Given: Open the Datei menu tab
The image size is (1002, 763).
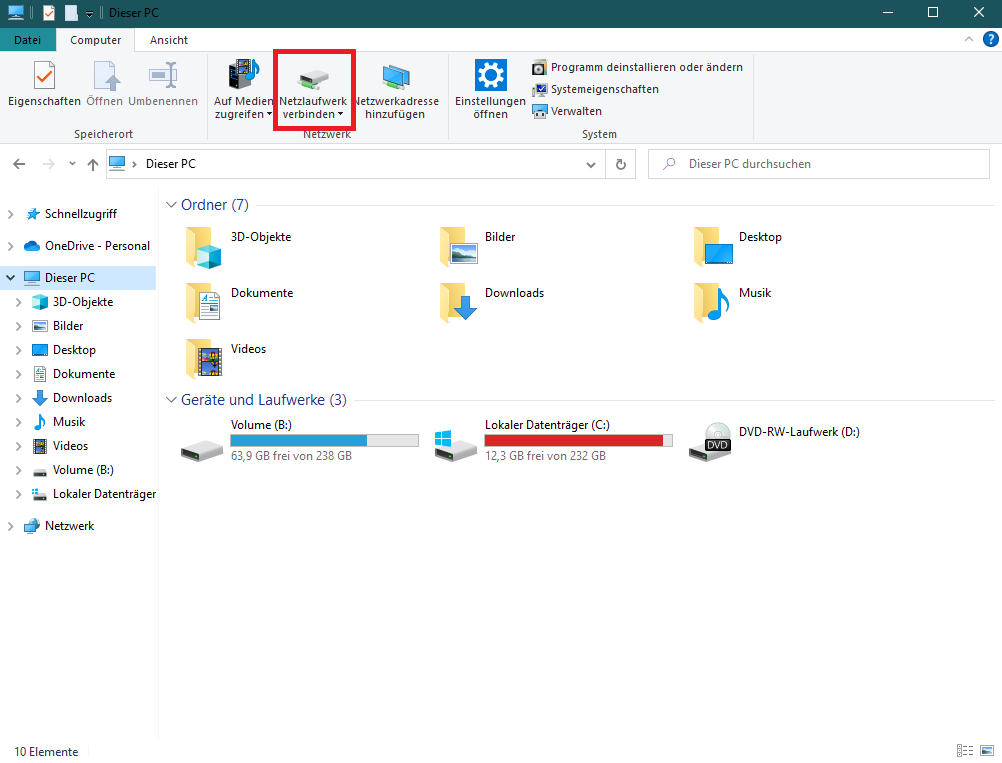Looking at the screenshot, I should pyautogui.click(x=28, y=40).
